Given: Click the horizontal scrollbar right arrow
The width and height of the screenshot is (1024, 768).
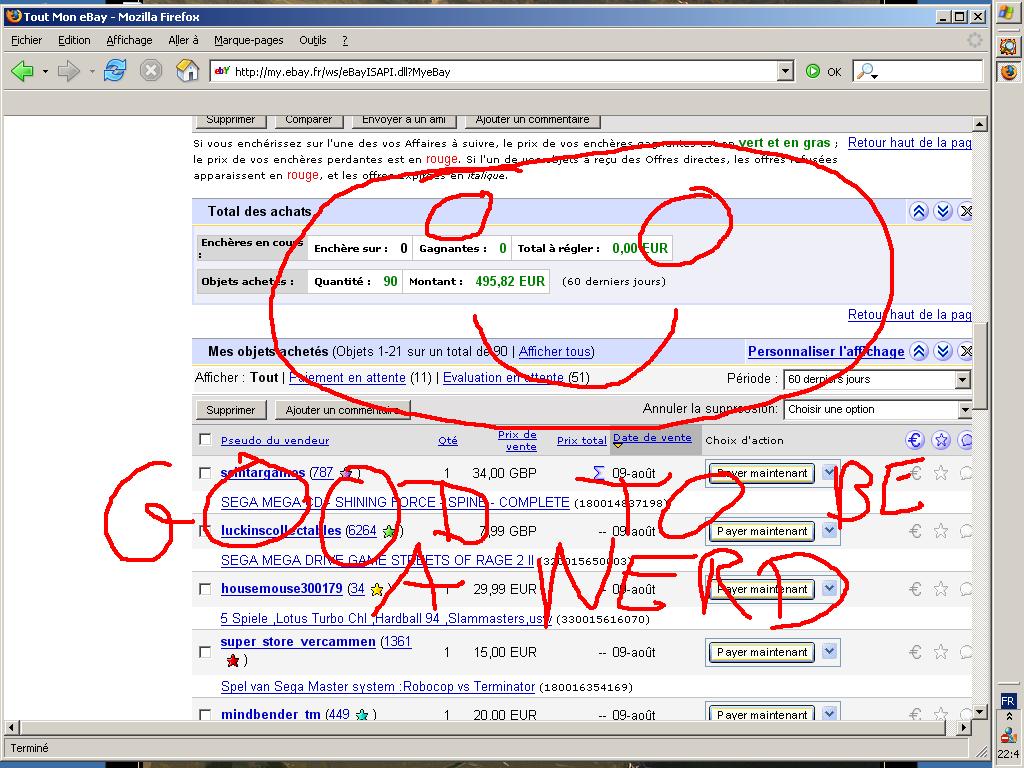Looking at the screenshot, I should (x=965, y=727).
